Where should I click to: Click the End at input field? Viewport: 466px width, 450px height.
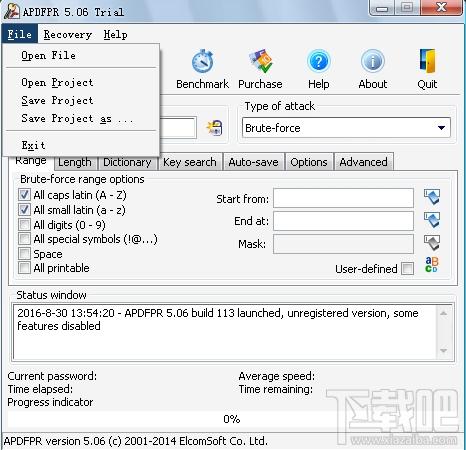point(343,220)
